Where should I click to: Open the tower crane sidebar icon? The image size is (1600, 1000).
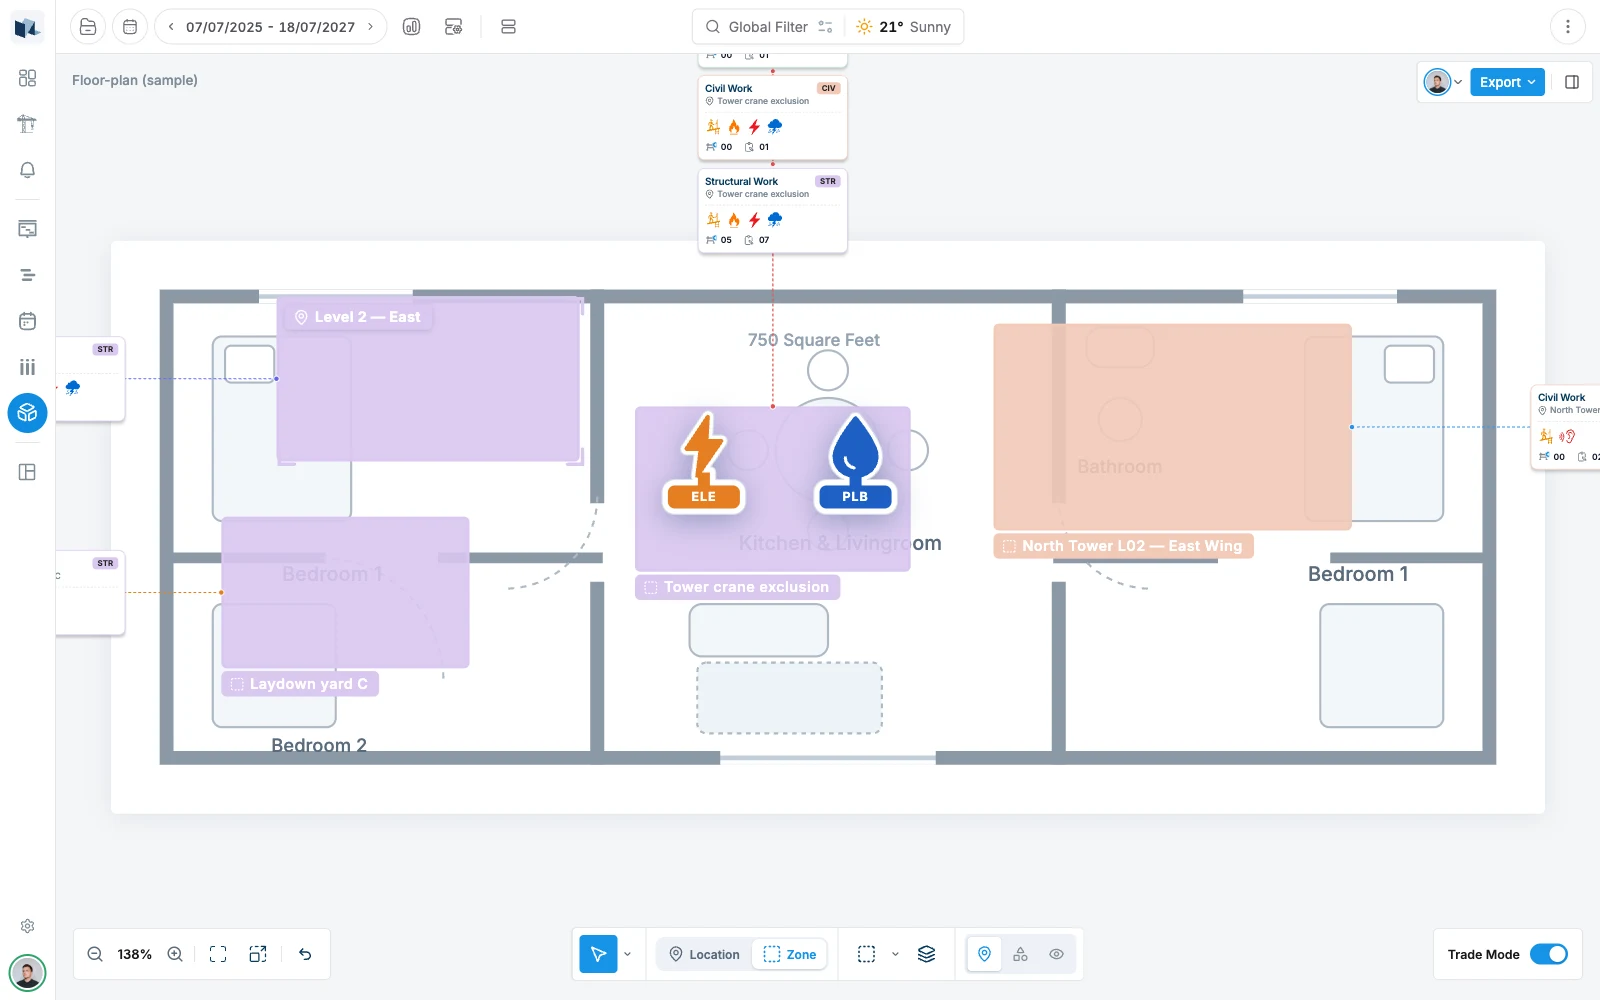[x=27, y=124]
